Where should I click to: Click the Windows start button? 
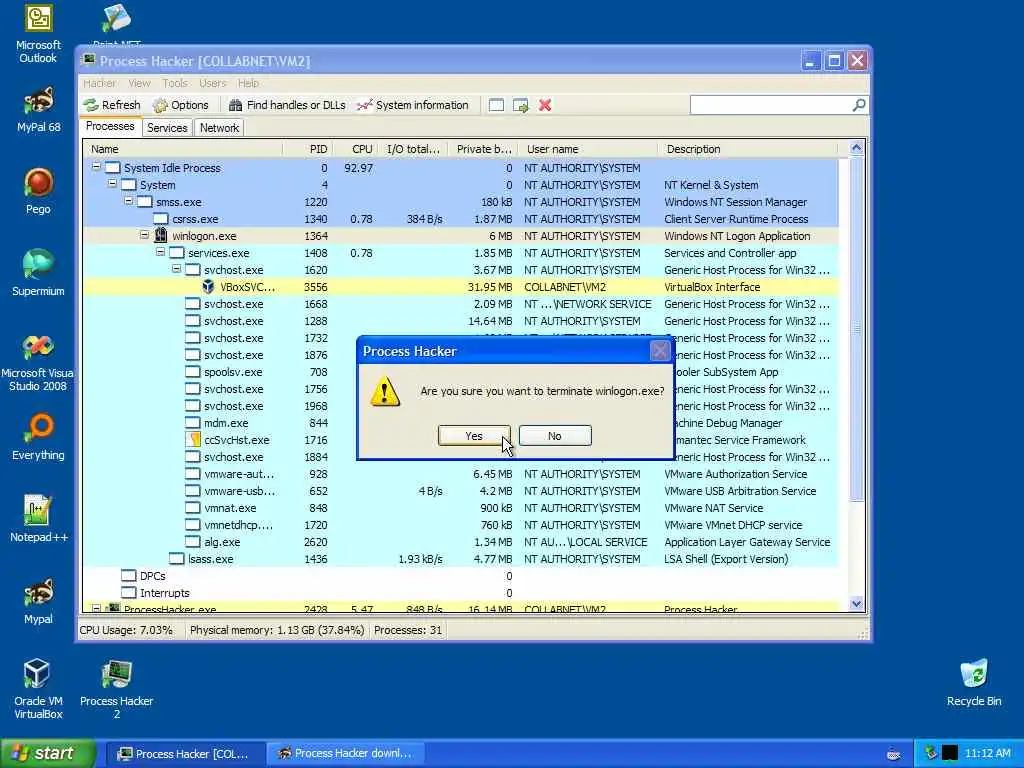coord(48,753)
